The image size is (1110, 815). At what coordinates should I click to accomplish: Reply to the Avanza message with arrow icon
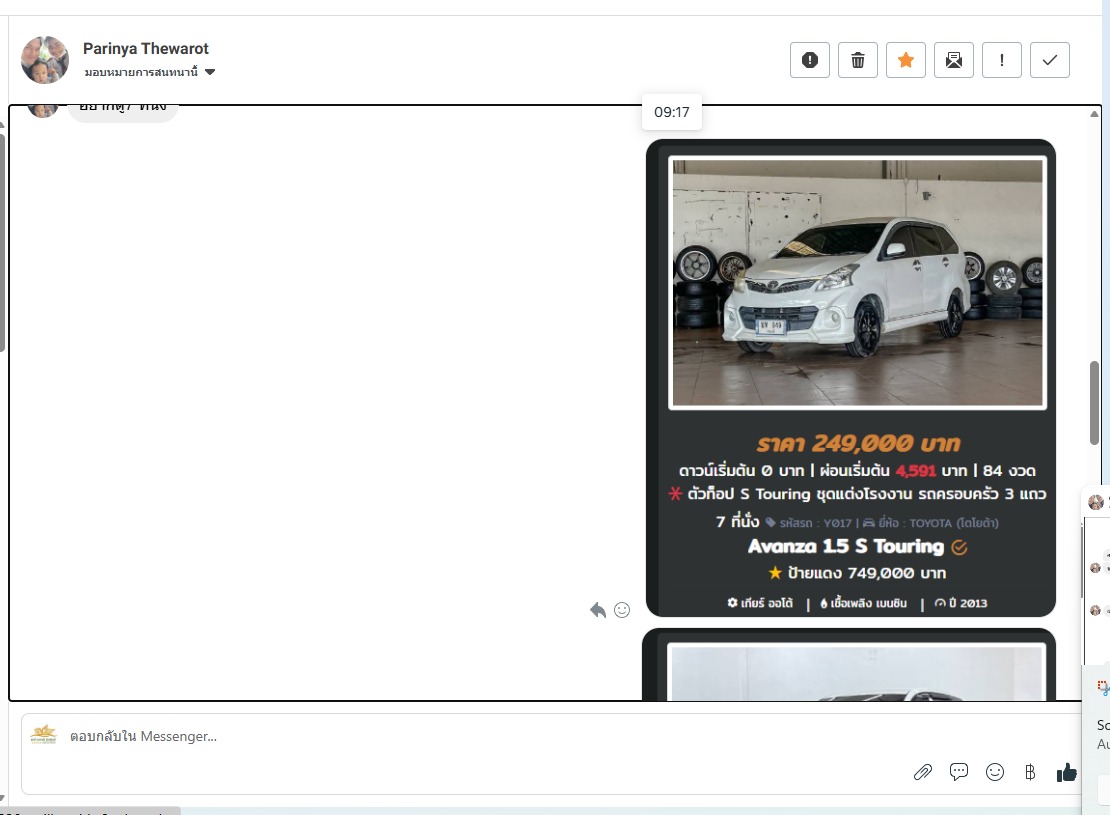(598, 610)
